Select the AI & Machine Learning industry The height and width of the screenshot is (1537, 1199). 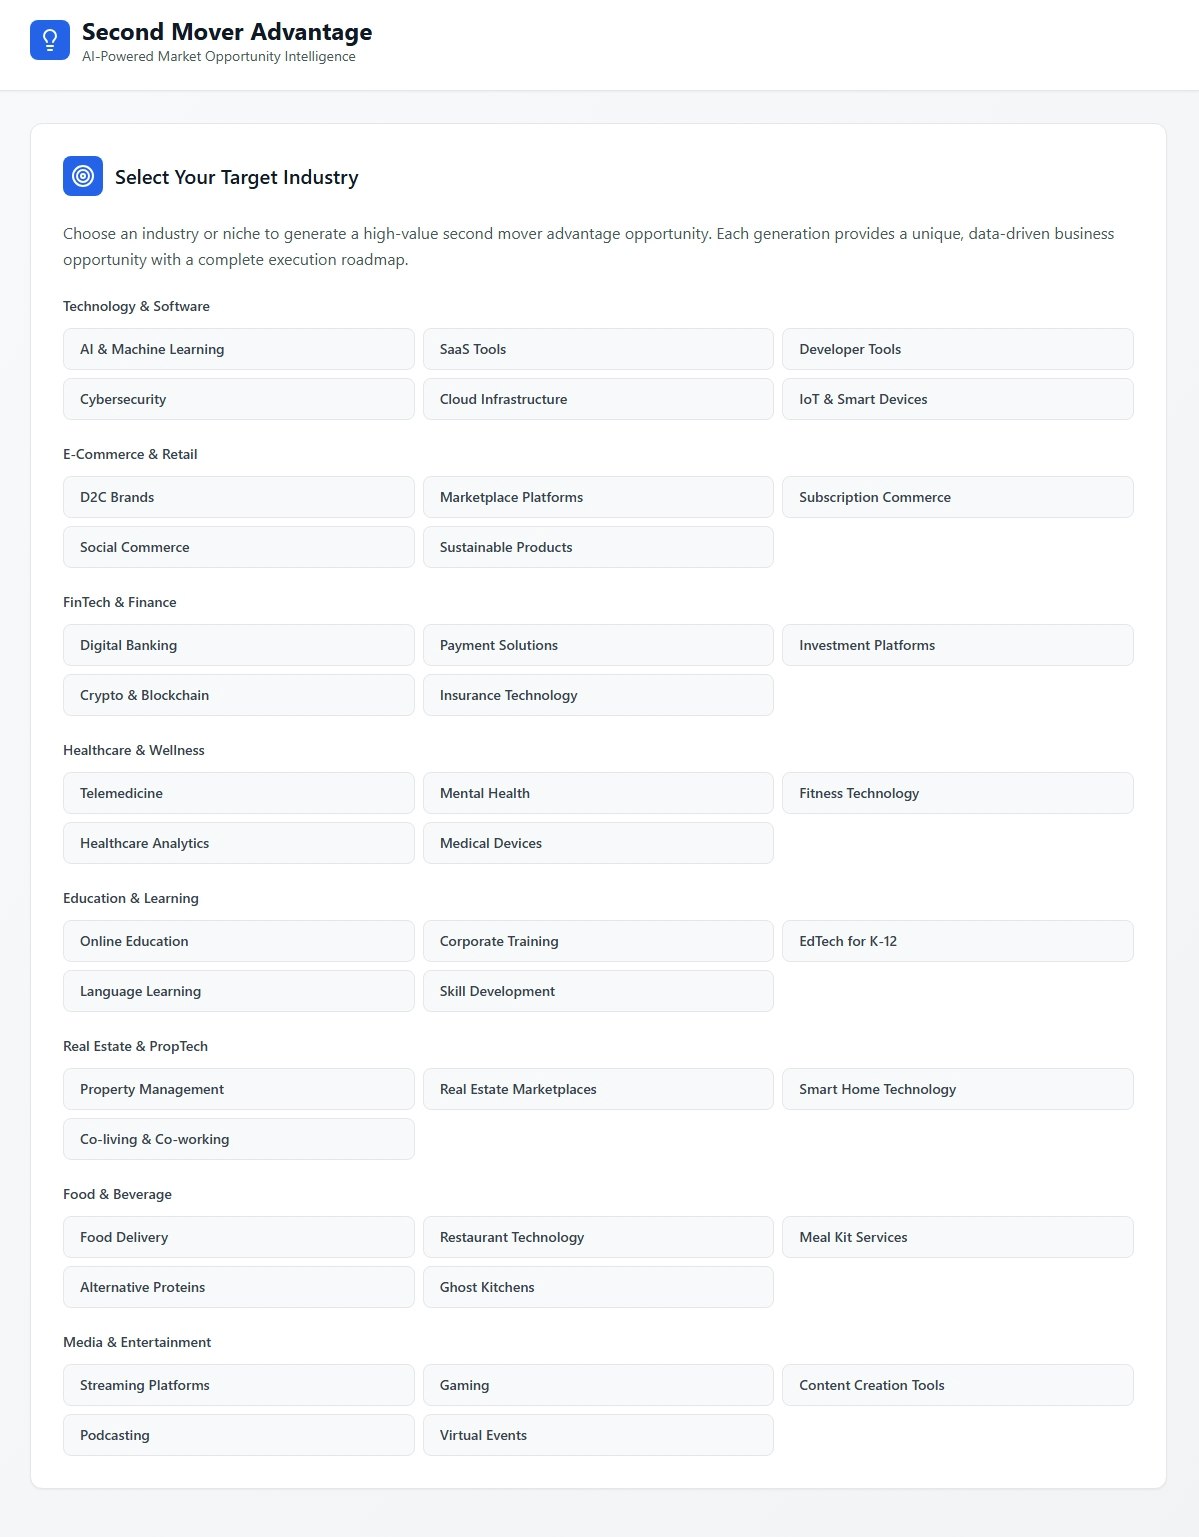(x=238, y=348)
